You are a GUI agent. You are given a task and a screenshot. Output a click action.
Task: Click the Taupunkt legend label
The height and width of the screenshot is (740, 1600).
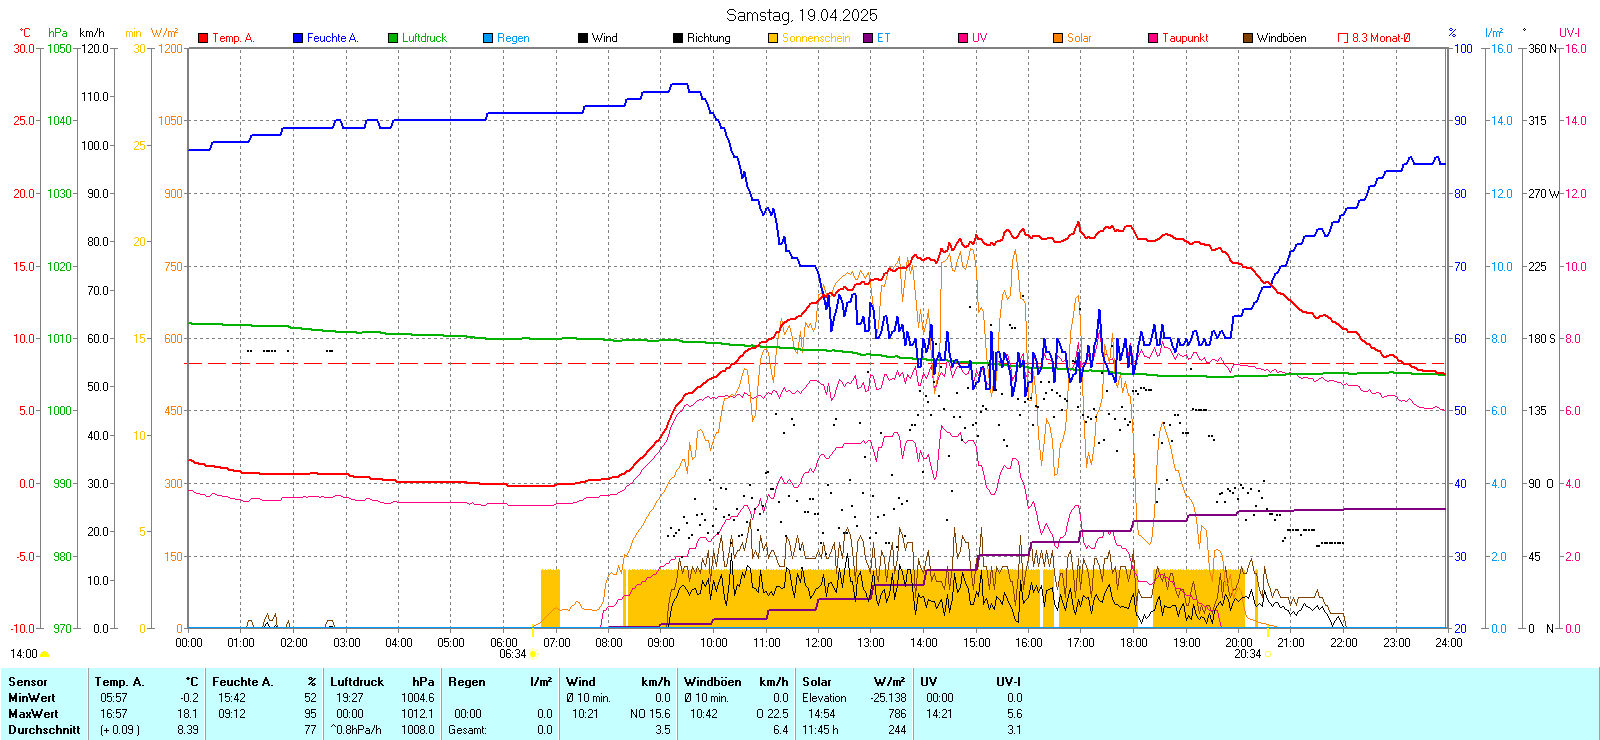pos(1185,38)
